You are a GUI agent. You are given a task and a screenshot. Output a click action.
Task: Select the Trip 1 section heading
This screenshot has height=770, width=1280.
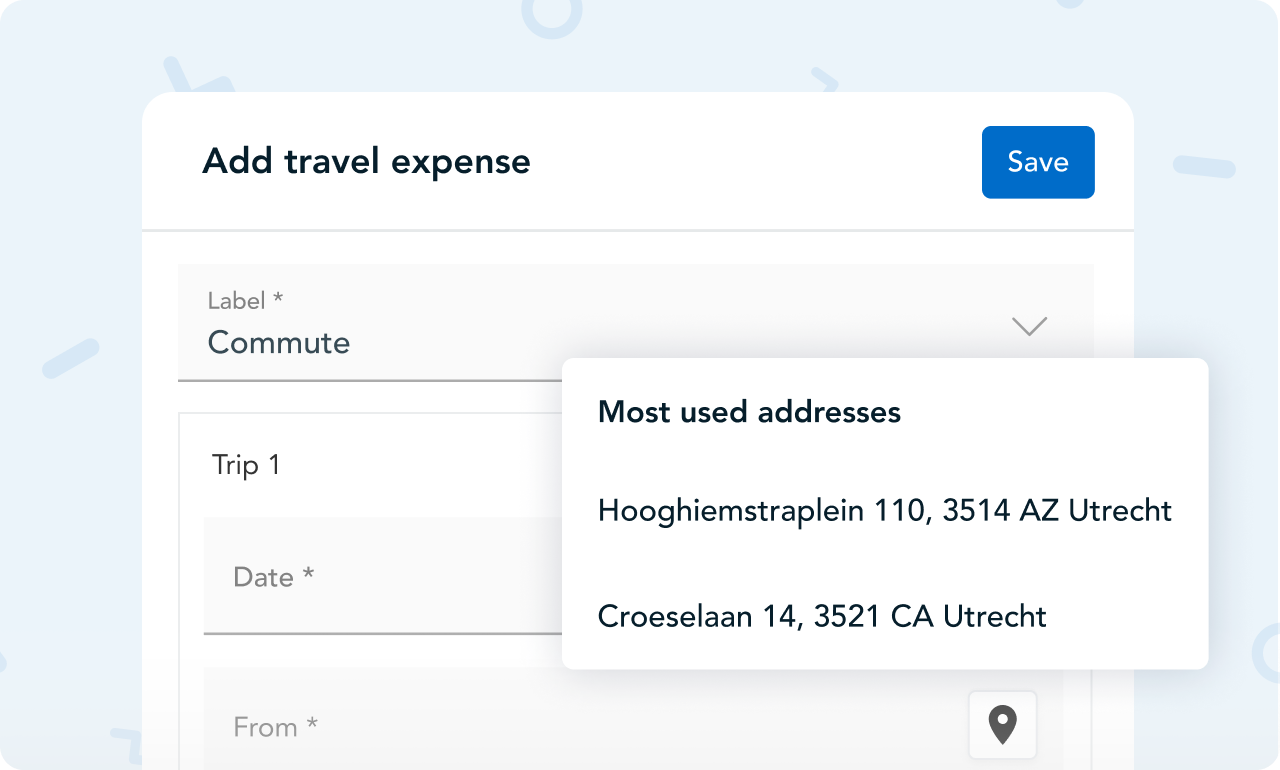[246, 465]
